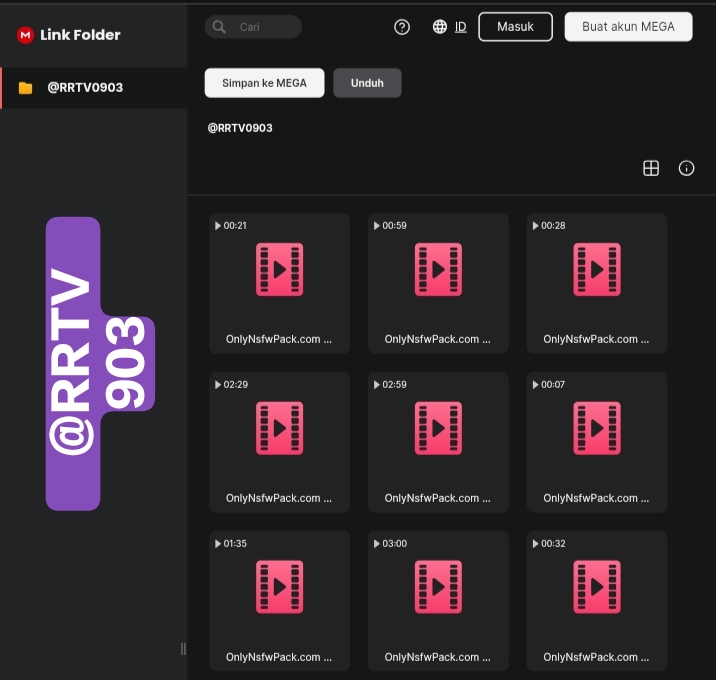This screenshot has height=680, width=716.
Task: Click Buat akun MEGA button
Action: (x=628, y=27)
